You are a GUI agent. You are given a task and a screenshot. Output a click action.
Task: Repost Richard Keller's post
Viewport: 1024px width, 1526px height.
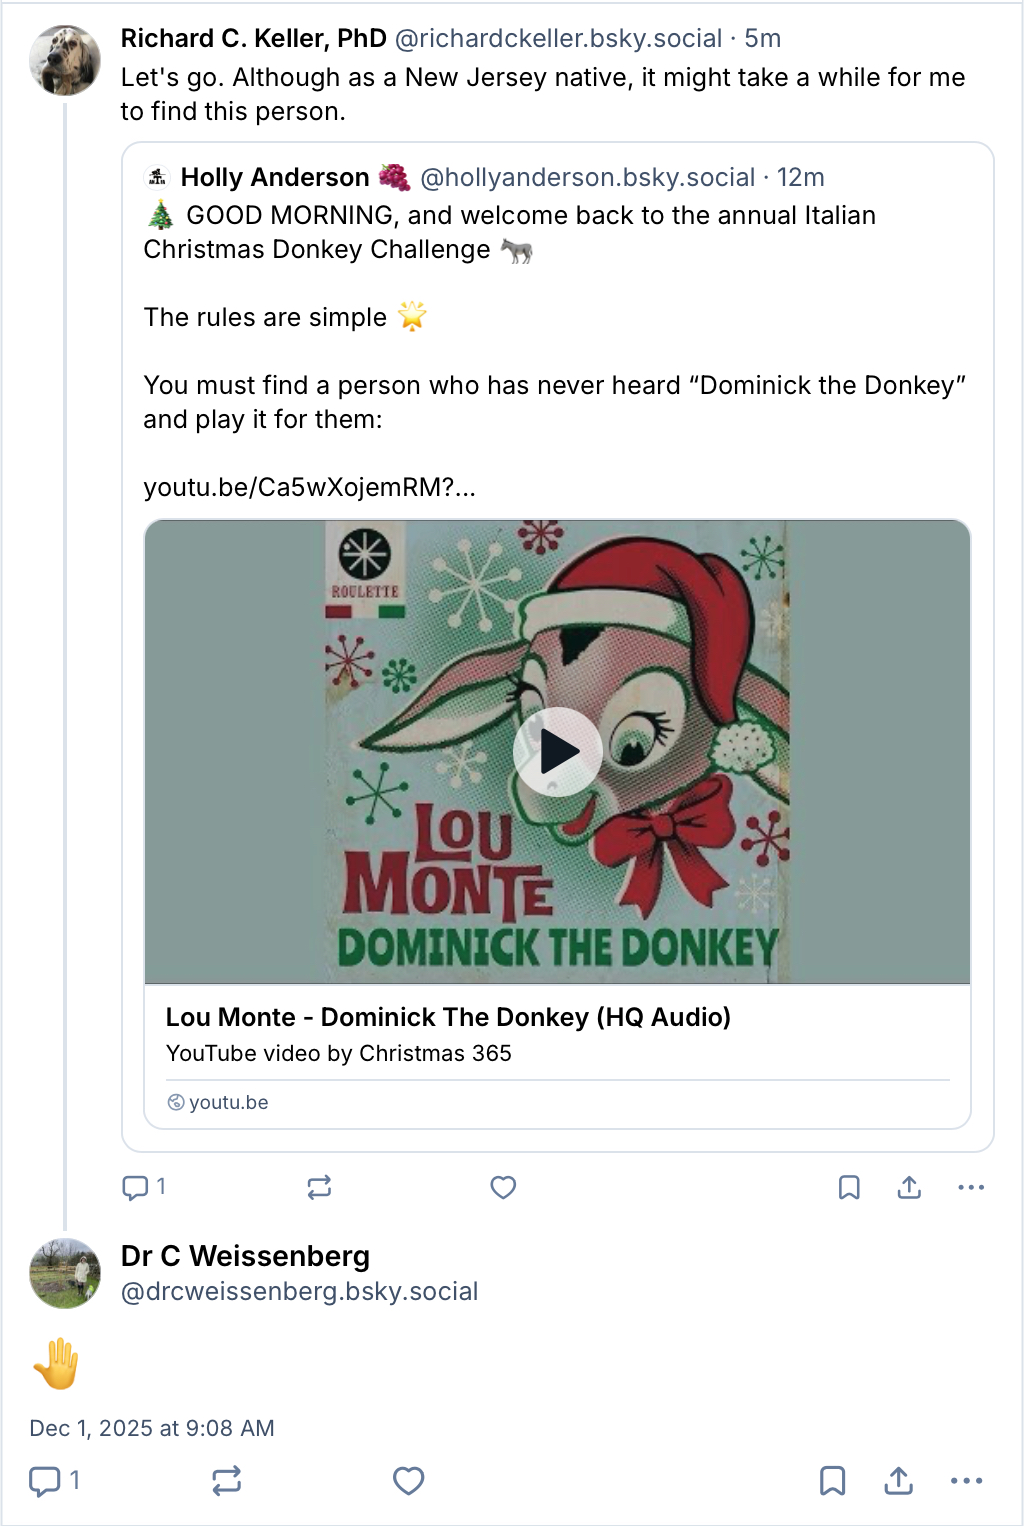tap(319, 1187)
